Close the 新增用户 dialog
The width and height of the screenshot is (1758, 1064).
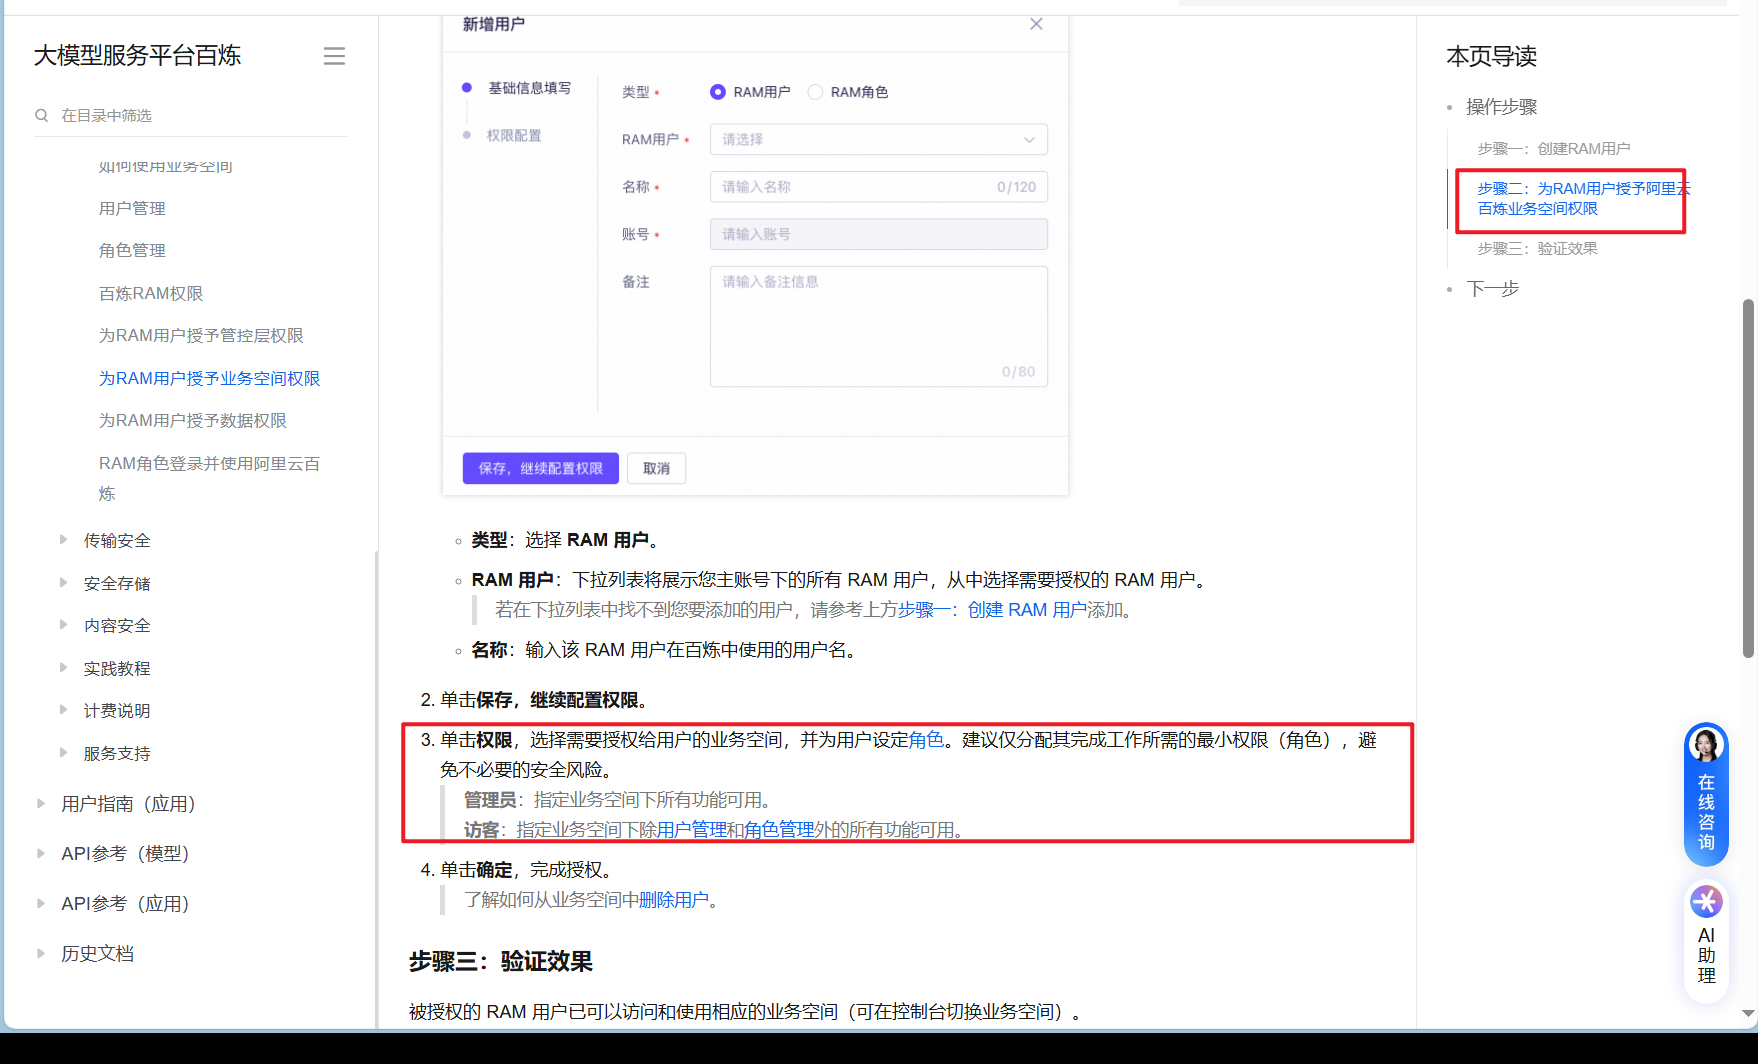click(x=1036, y=23)
